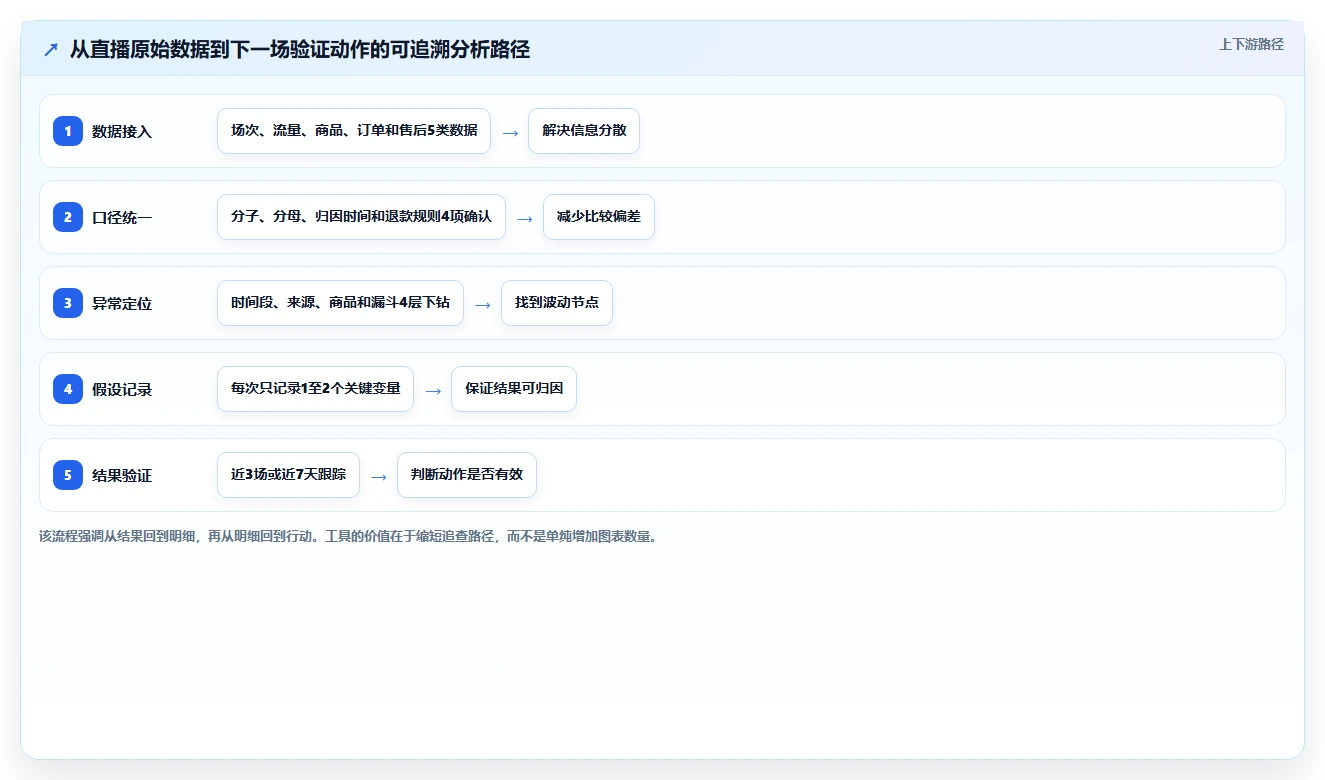Select the 异常定位 step label
This screenshot has width=1325, height=780.
pos(122,303)
